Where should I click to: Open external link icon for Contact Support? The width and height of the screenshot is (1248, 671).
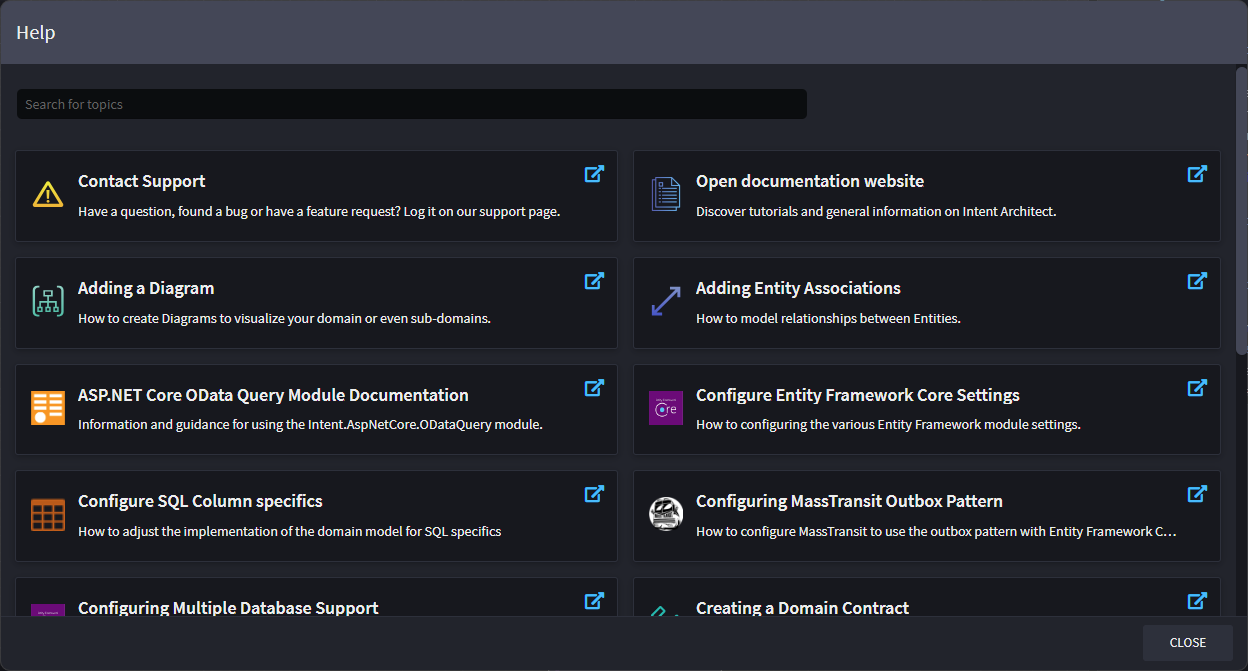[x=594, y=174]
